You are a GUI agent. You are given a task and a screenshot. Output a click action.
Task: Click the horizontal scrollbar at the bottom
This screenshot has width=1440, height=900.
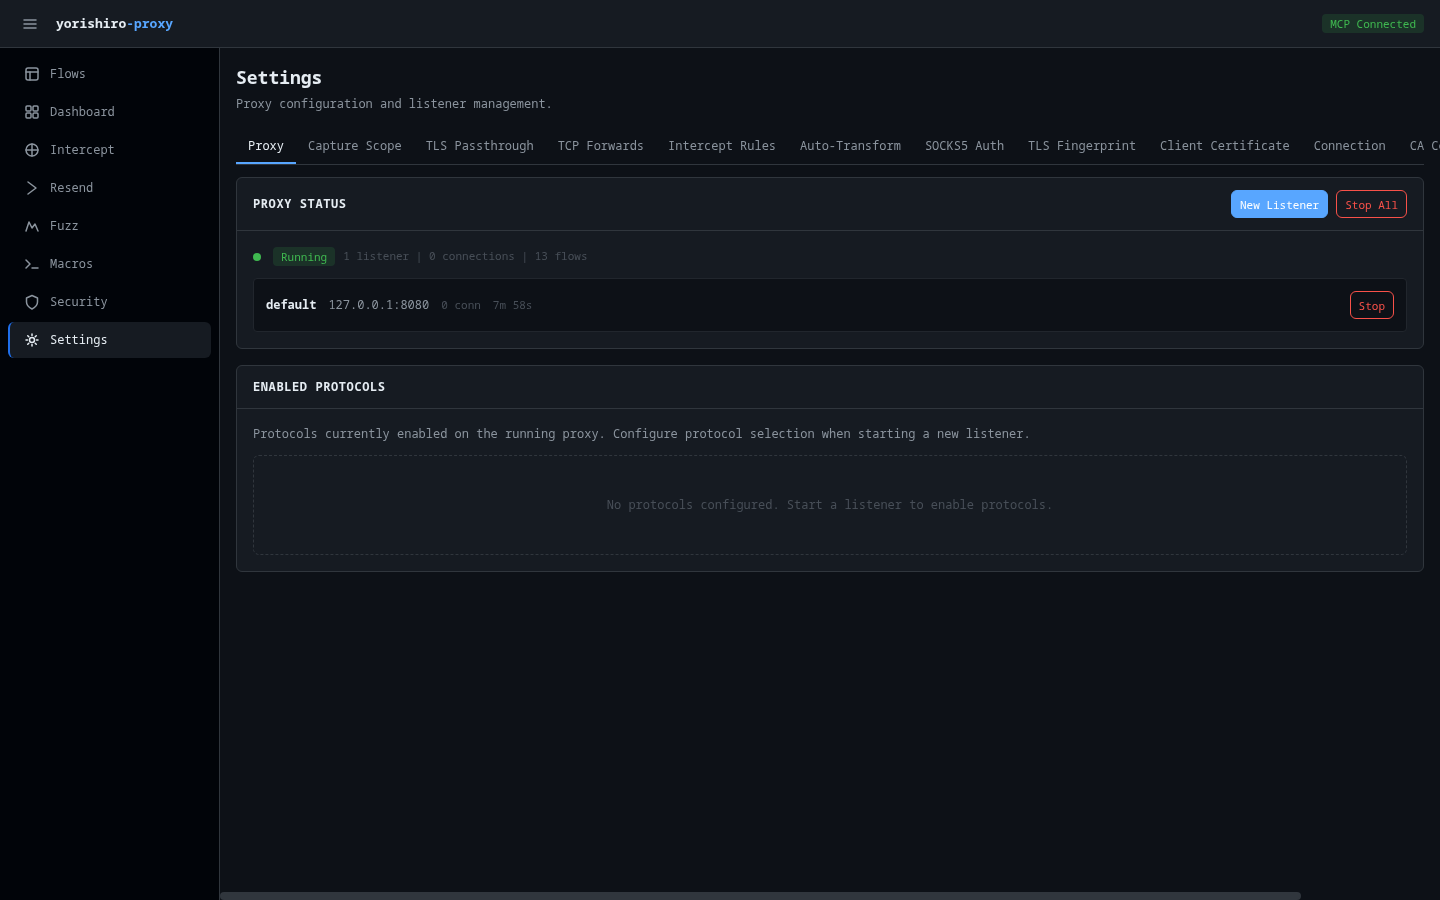point(760,895)
